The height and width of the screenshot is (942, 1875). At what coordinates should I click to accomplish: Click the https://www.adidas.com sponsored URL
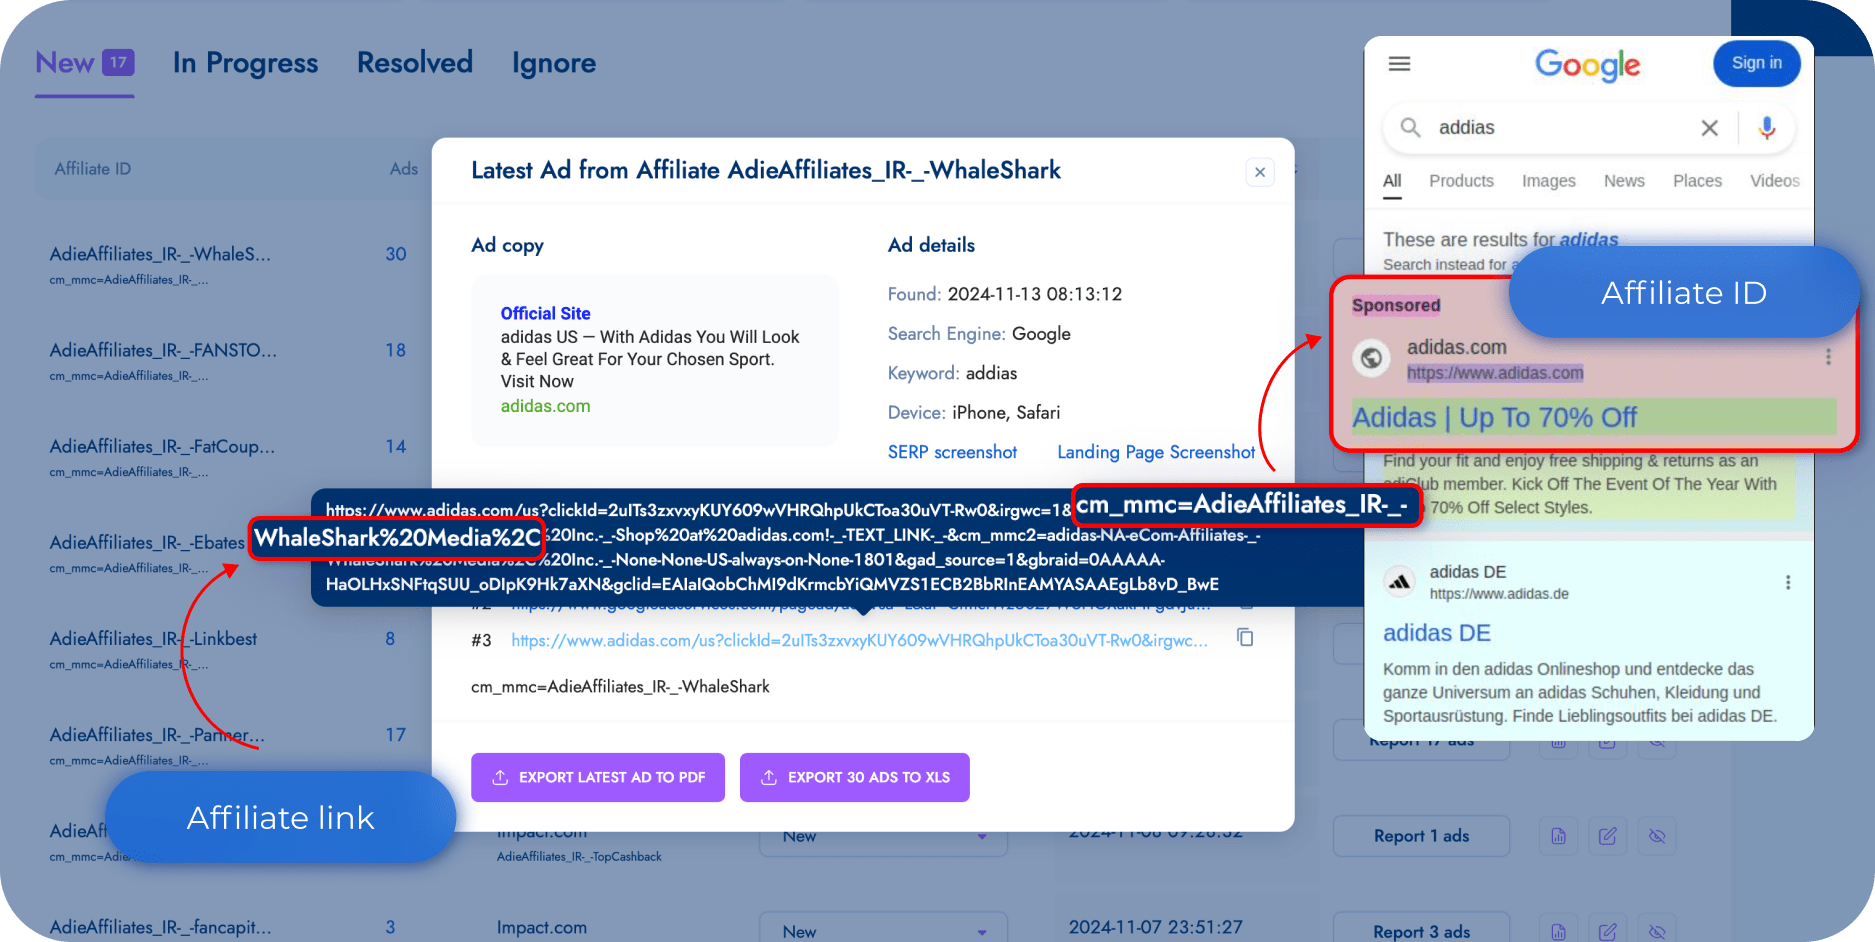tap(1495, 373)
